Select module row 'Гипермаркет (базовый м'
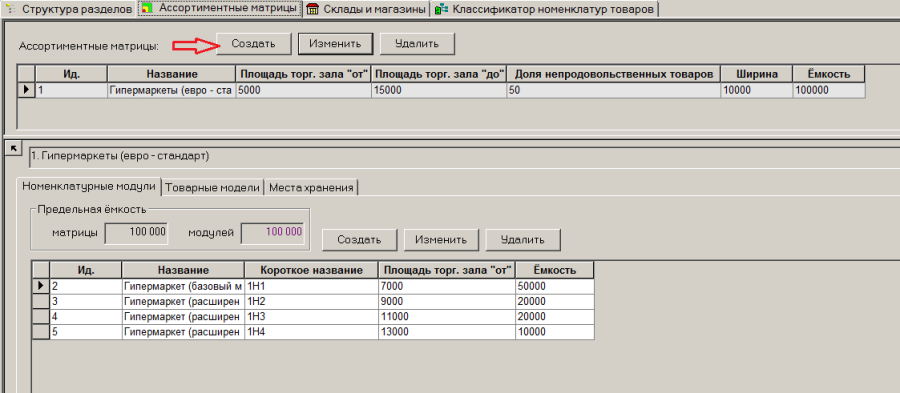Image resolution: width=900 pixels, height=393 pixels. click(x=183, y=286)
